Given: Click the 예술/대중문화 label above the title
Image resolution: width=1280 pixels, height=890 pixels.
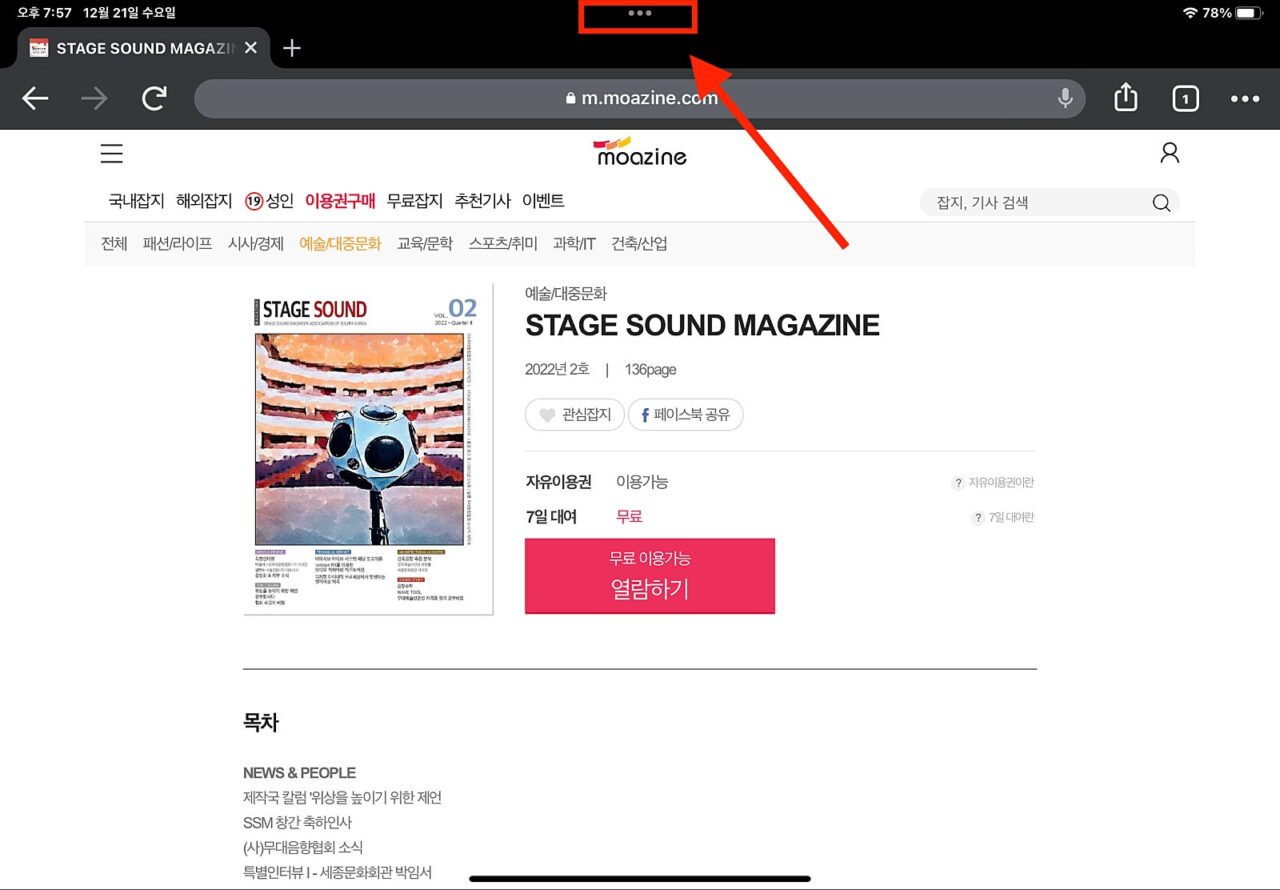Looking at the screenshot, I should (x=566, y=294).
